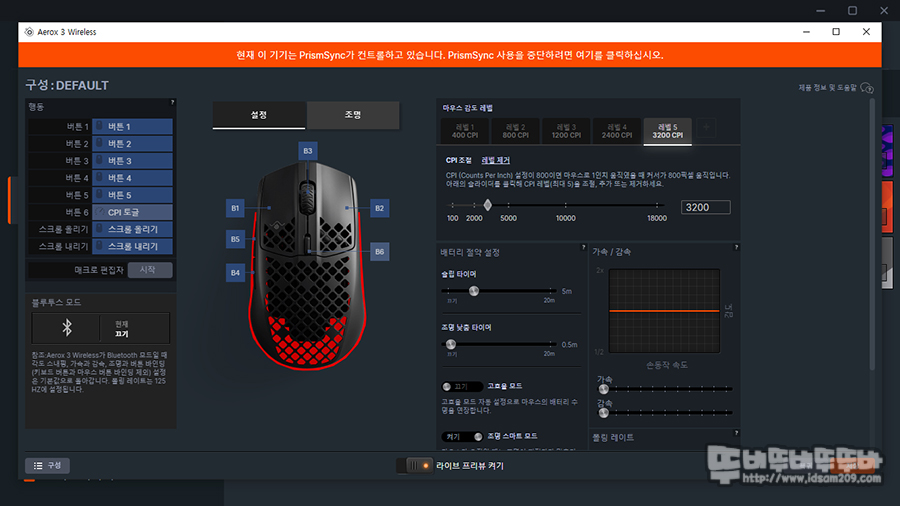Toggle the Bluetooth mode 현재 끄기 button

tap(134, 328)
